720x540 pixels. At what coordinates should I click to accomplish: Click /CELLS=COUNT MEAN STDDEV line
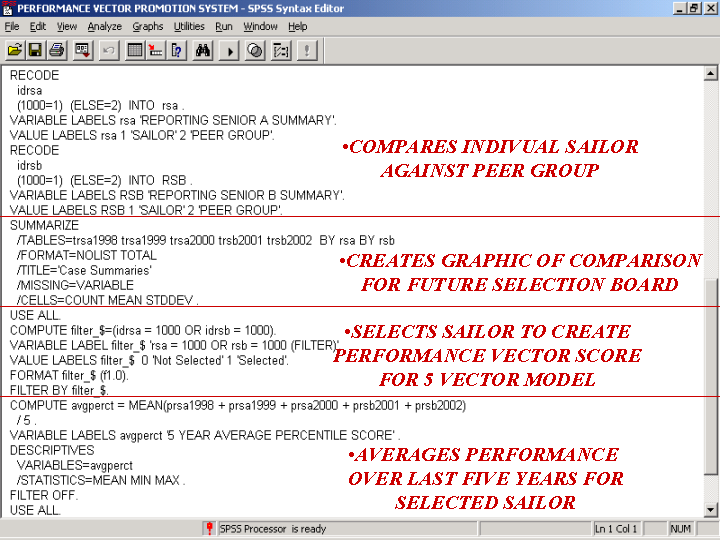coord(108,300)
